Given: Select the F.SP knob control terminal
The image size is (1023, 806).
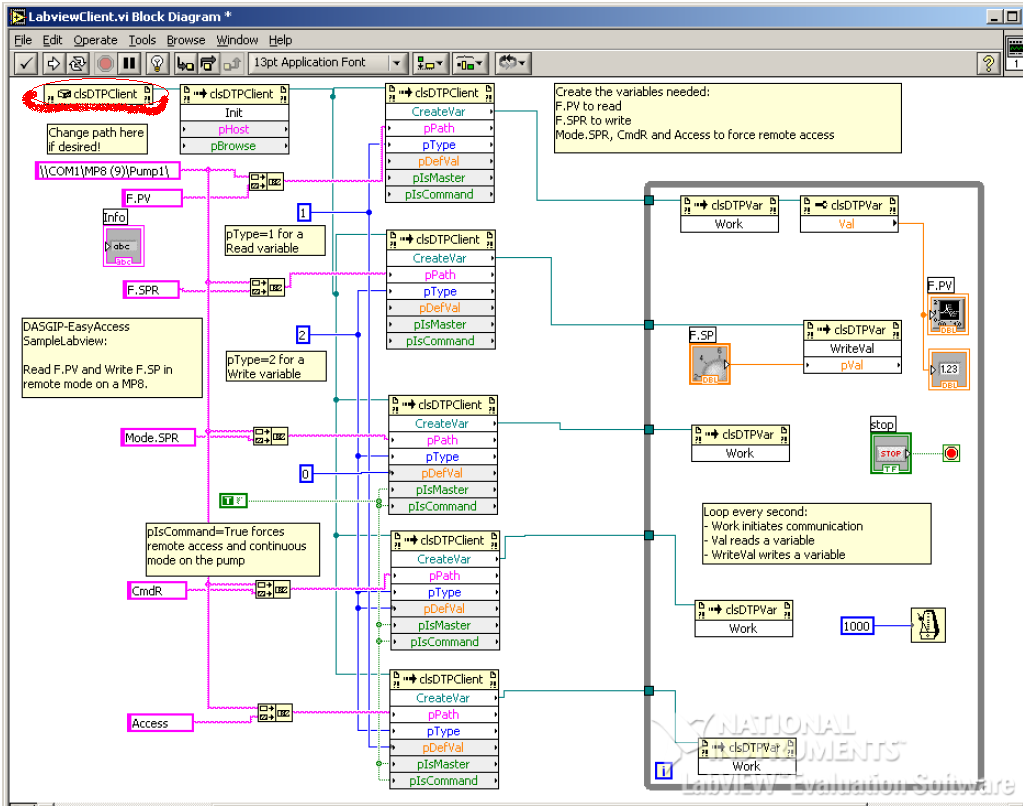Looking at the screenshot, I should pyautogui.click(x=709, y=364).
